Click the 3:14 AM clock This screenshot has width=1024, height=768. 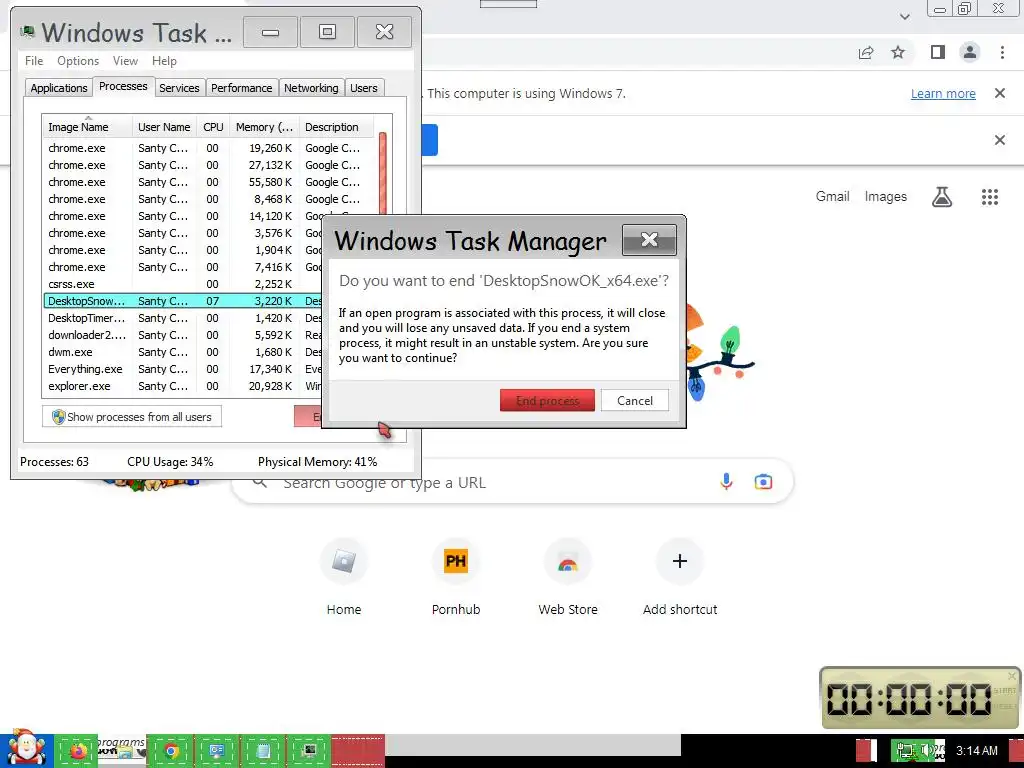point(976,751)
